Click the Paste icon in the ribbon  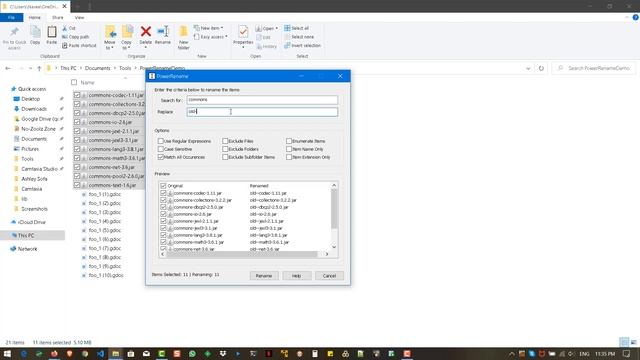coord(52,32)
